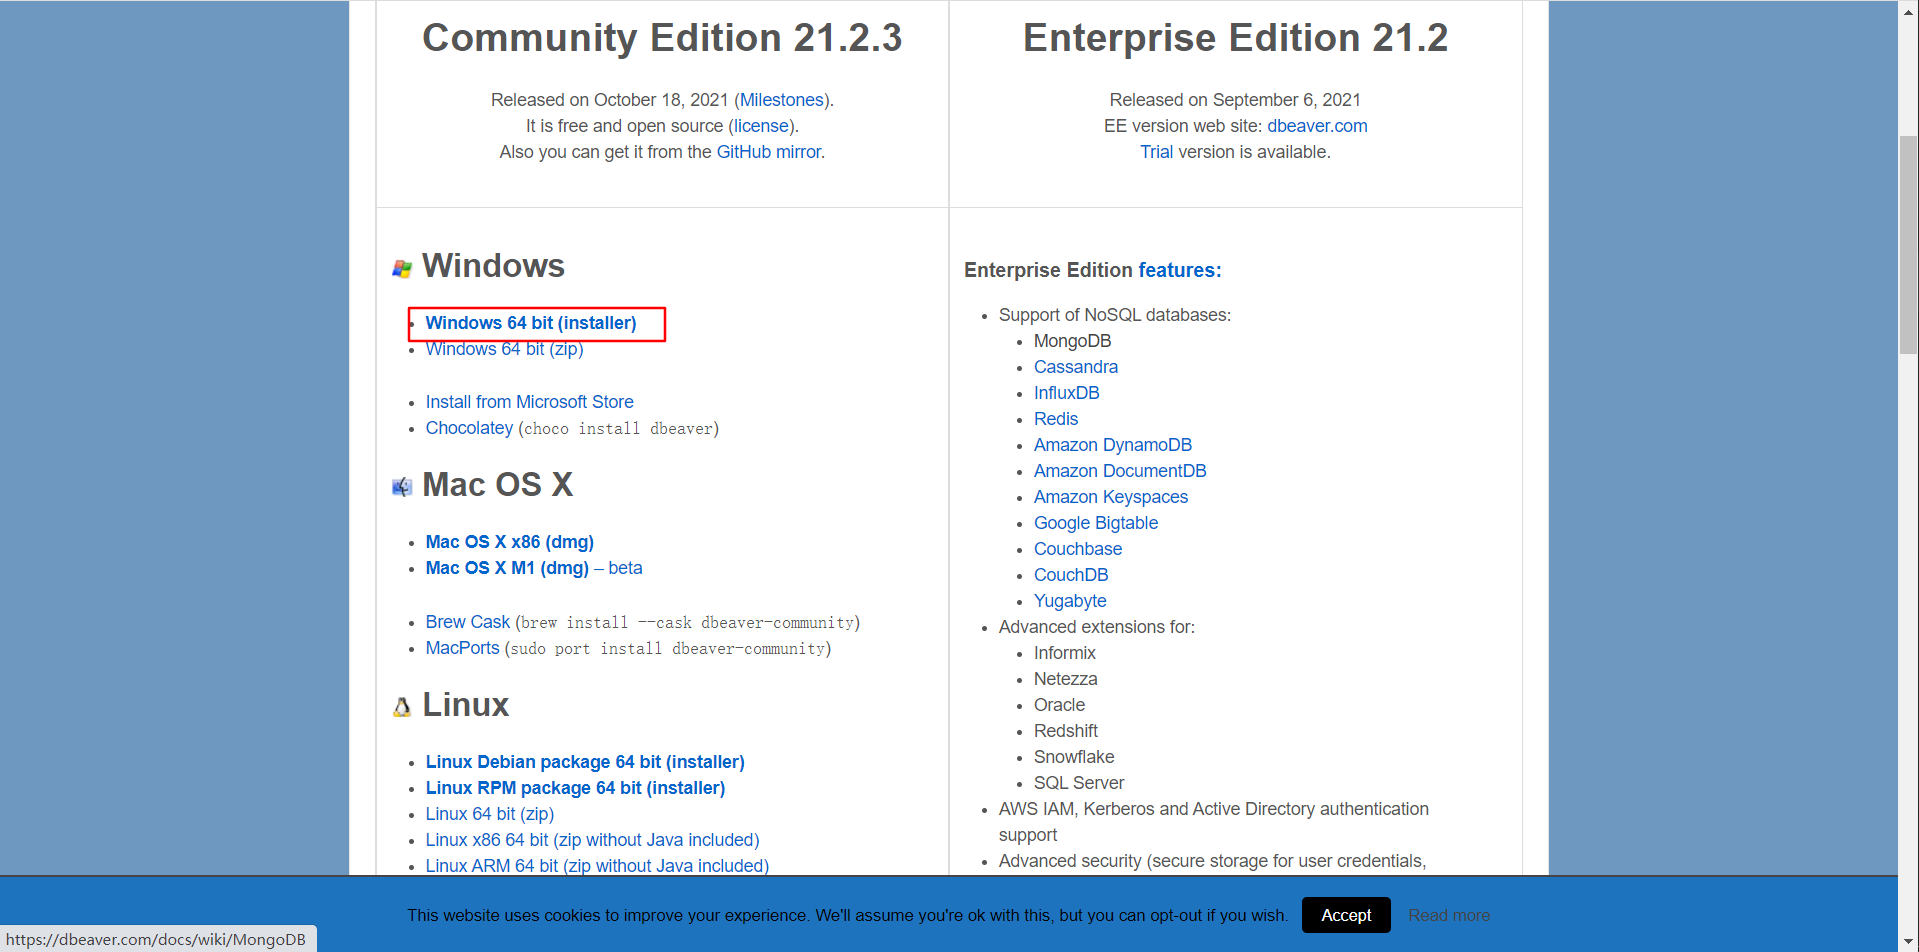Open Install from Microsoft Store link

pyautogui.click(x=529, y=402)
